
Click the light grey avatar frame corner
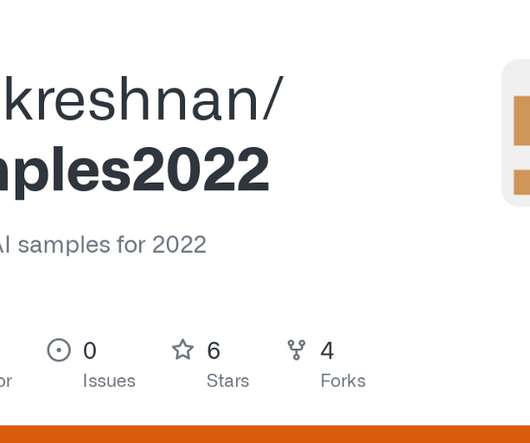pos(508,69)
